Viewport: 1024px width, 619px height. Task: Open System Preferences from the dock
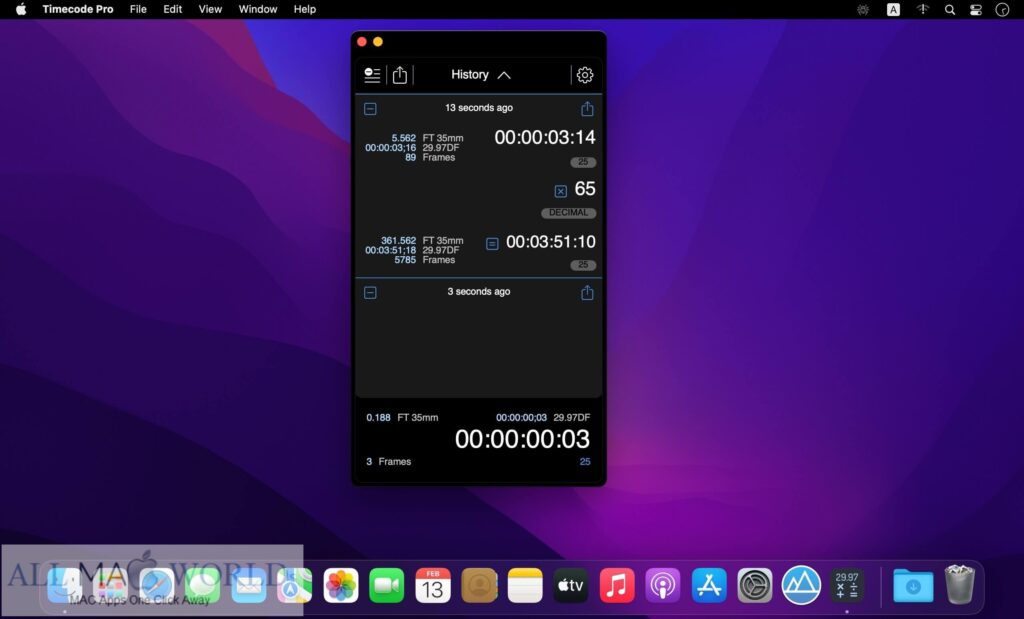coord(755,585)
